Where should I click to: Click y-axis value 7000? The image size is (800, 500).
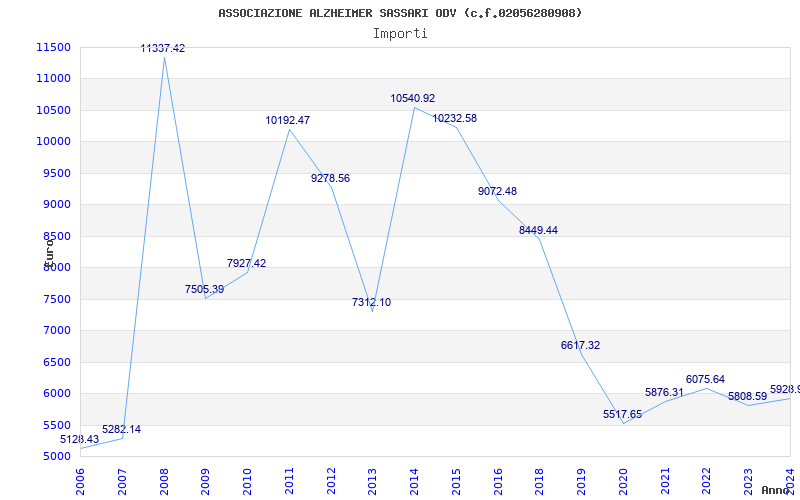(x=56, y=331)
